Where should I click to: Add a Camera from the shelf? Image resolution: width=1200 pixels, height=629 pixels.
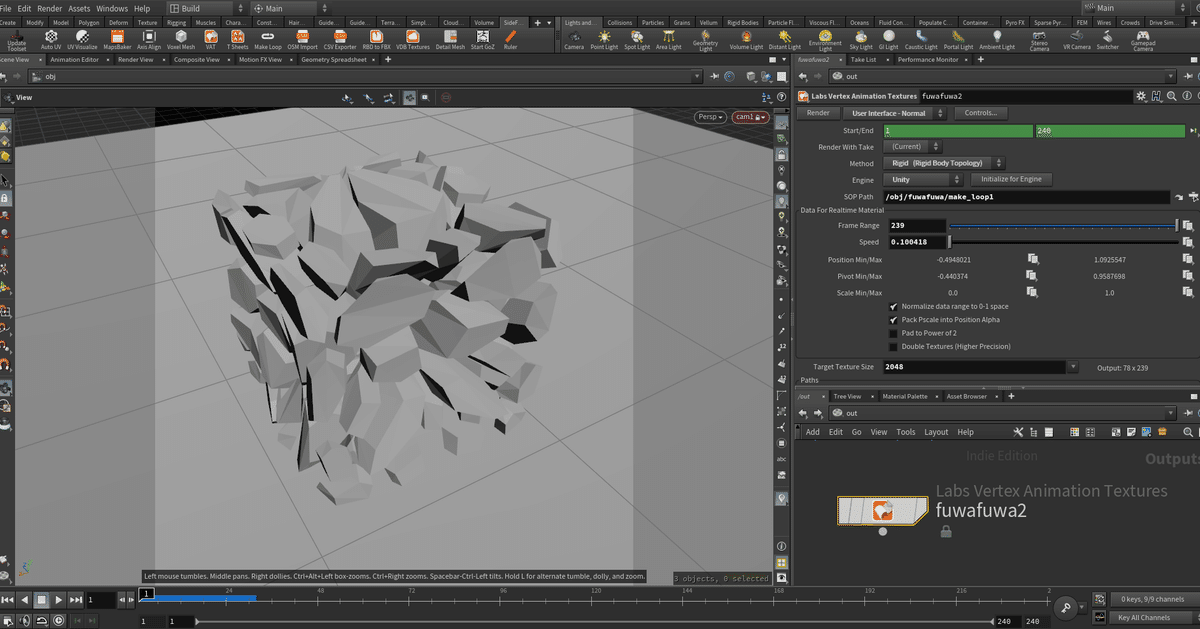click(574, 39)
